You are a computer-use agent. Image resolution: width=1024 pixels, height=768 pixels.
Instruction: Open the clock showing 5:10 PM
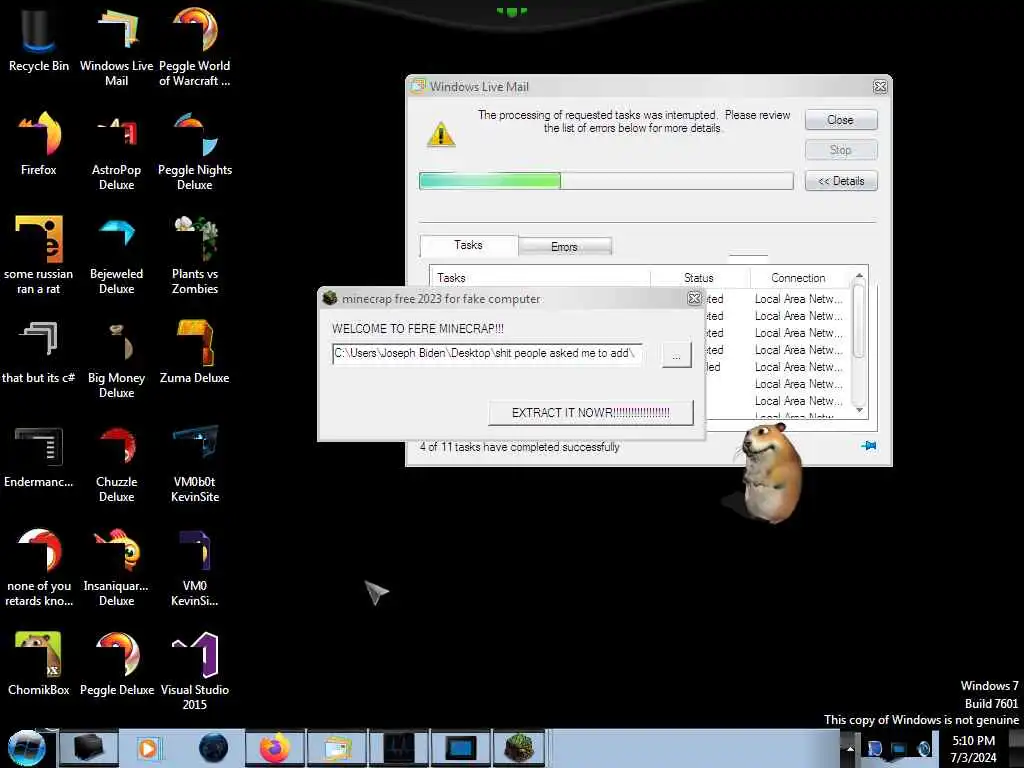(973, 749)
